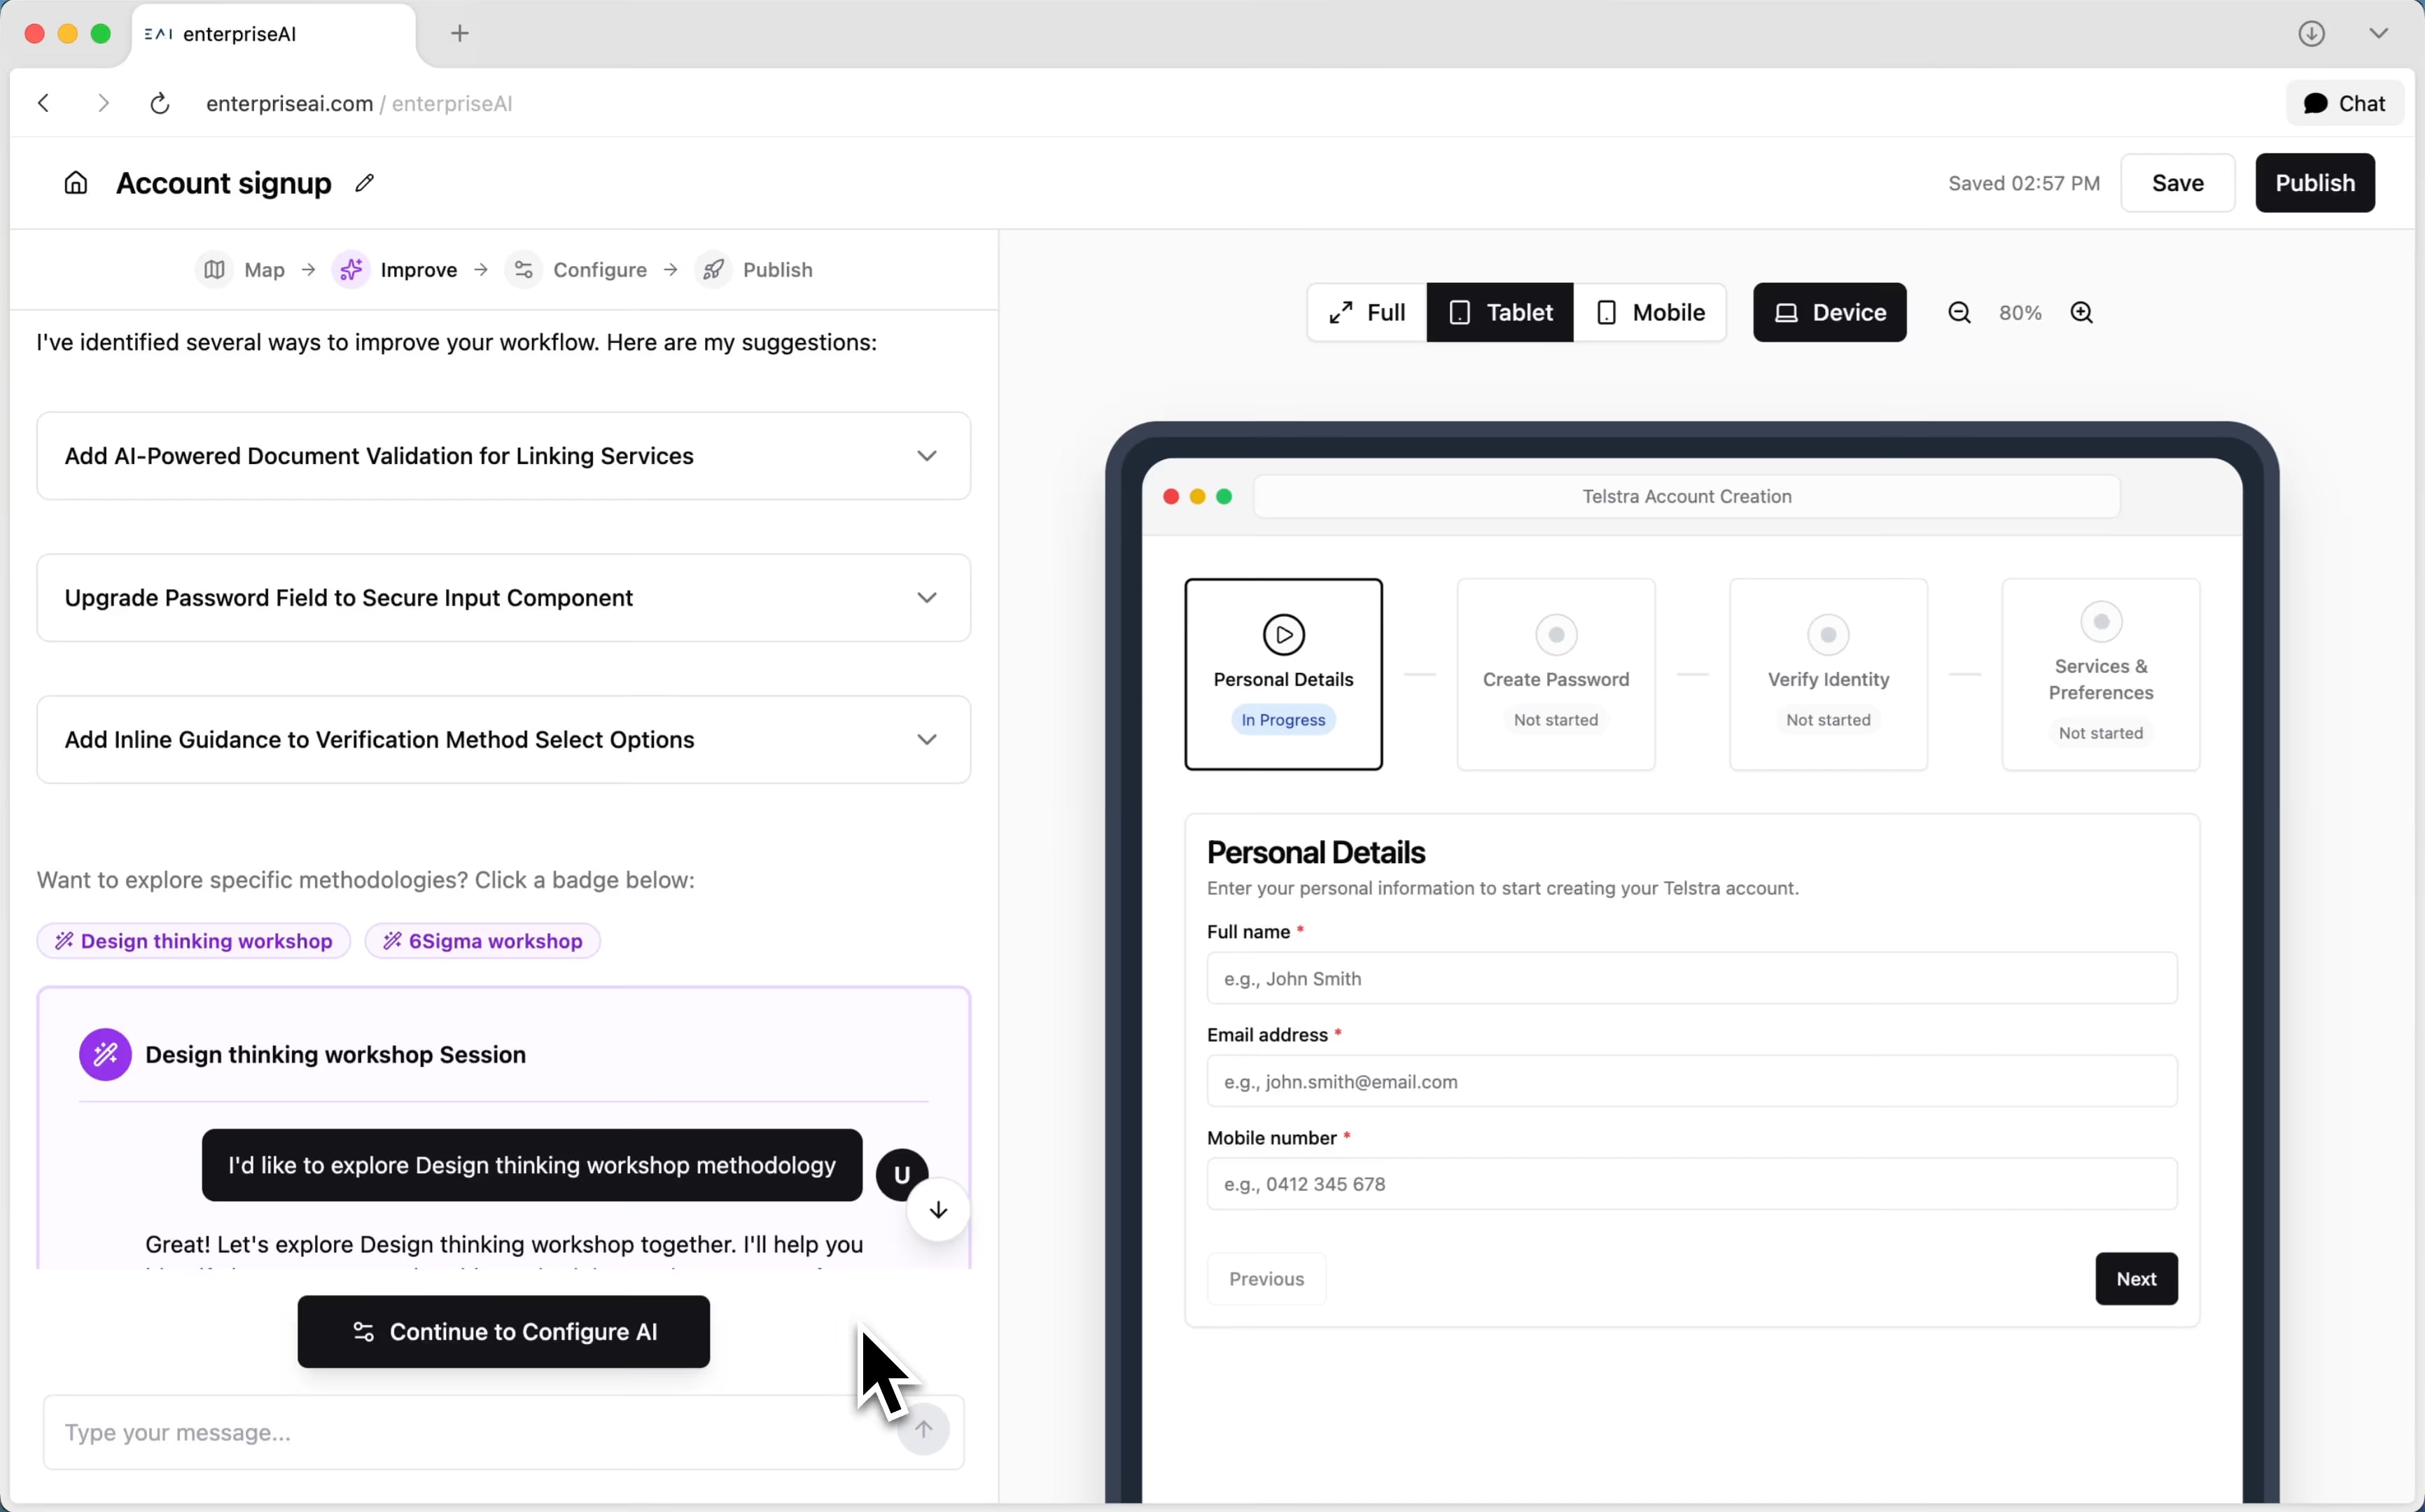Screen dimensions: 2425x1512
Task: Select the Design thinking workshop badge
Action: [194, 941]
